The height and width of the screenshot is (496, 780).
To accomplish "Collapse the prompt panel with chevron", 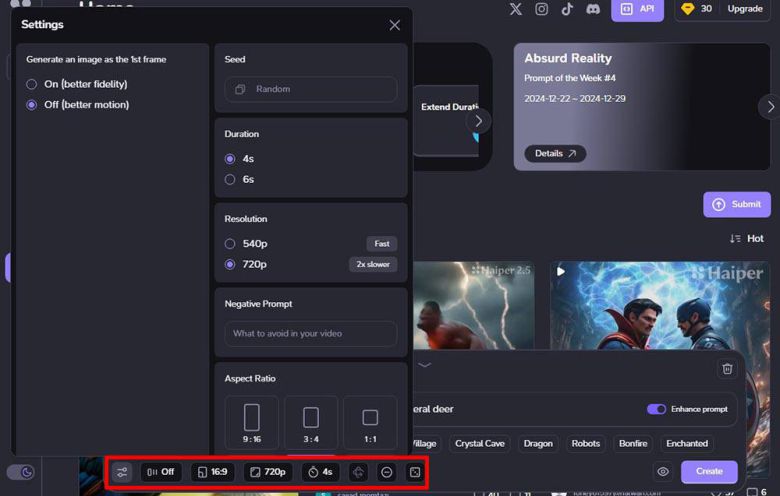I will pos(425,365).
